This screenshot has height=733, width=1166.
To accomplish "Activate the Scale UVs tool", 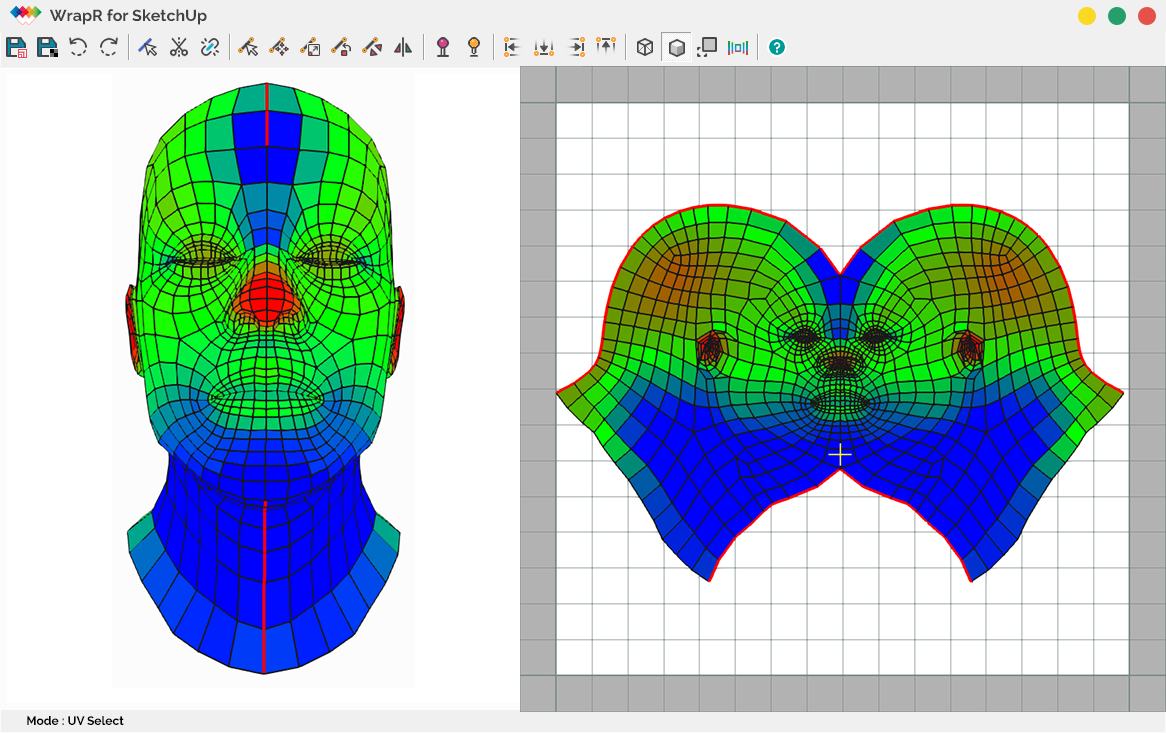I will click(x=311, y=47).
